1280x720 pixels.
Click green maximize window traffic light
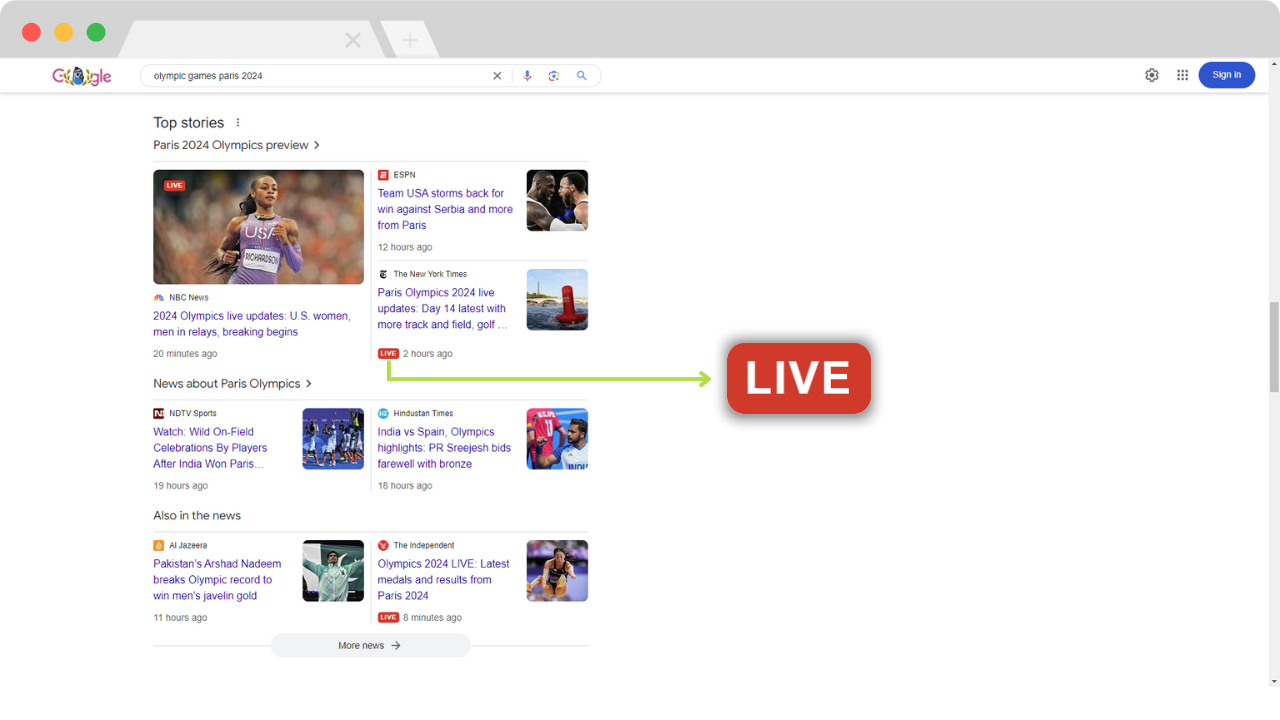click(x=96, y=32)
